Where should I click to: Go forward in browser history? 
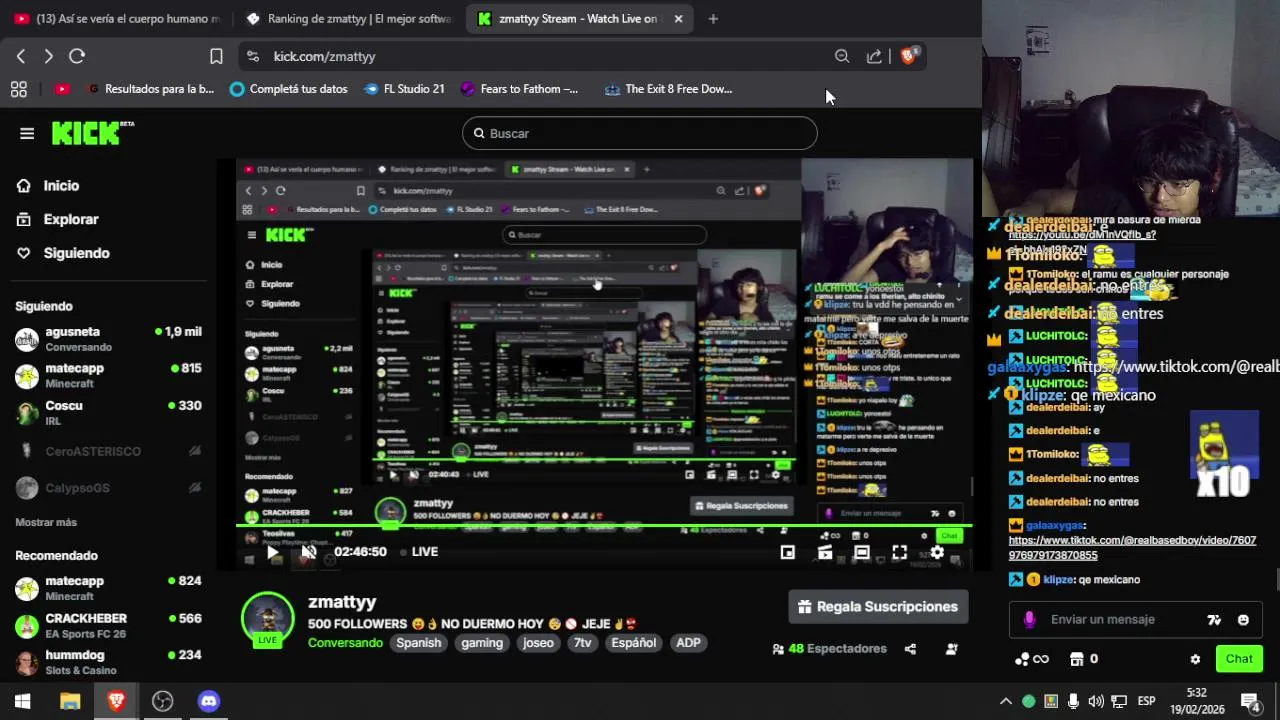(x=48, y=56)
